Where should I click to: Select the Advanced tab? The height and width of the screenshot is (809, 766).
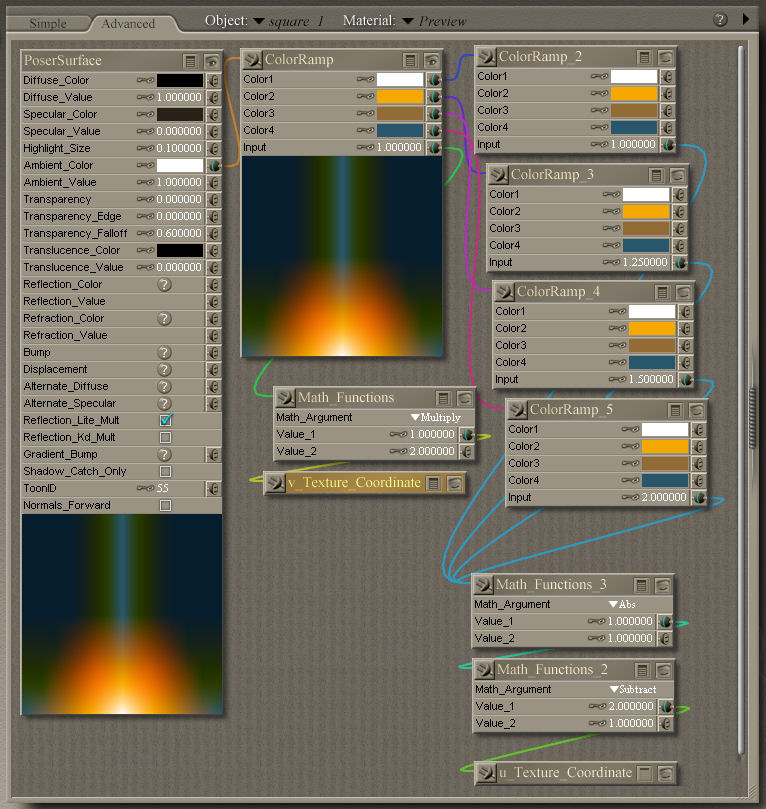128,23
